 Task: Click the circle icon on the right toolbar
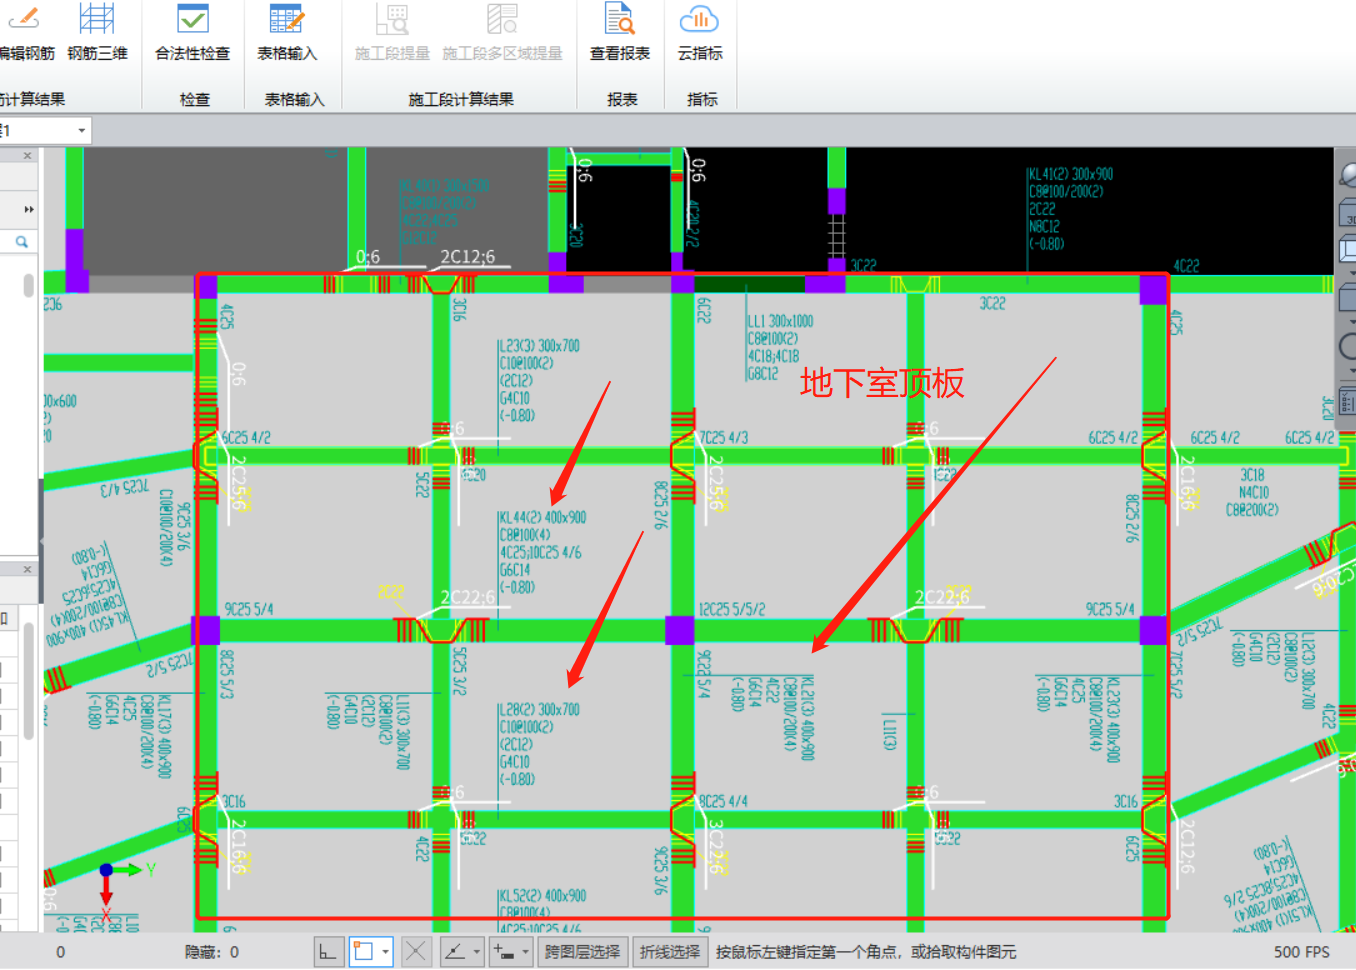pos(1348,347)
